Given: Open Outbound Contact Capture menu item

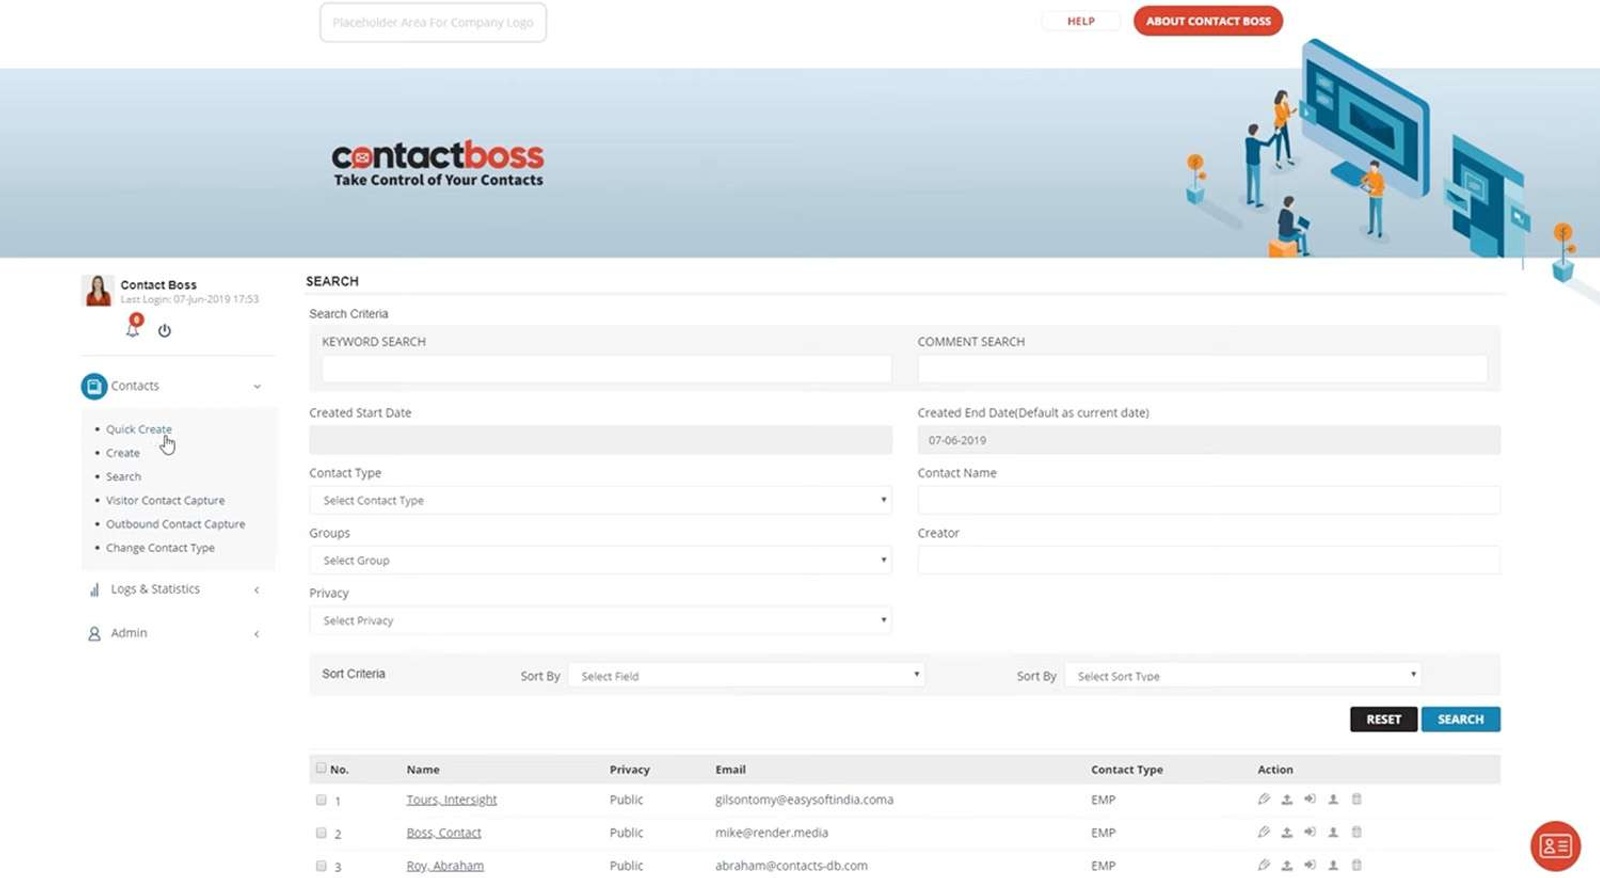Looking at the screenshot, I should point(176,524).
